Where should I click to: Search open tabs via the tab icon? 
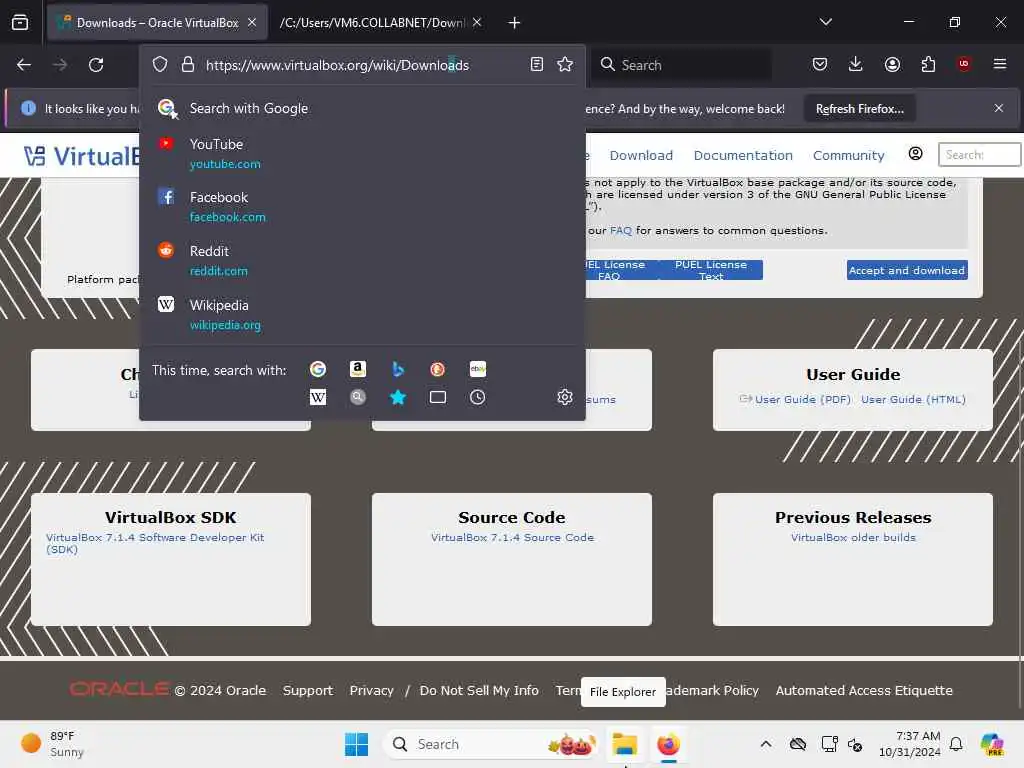click(438, 397)
